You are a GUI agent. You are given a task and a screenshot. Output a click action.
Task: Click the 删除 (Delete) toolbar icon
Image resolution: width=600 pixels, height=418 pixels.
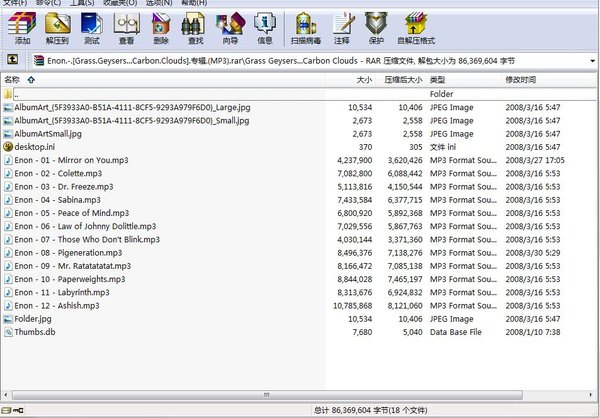(161, 28)
